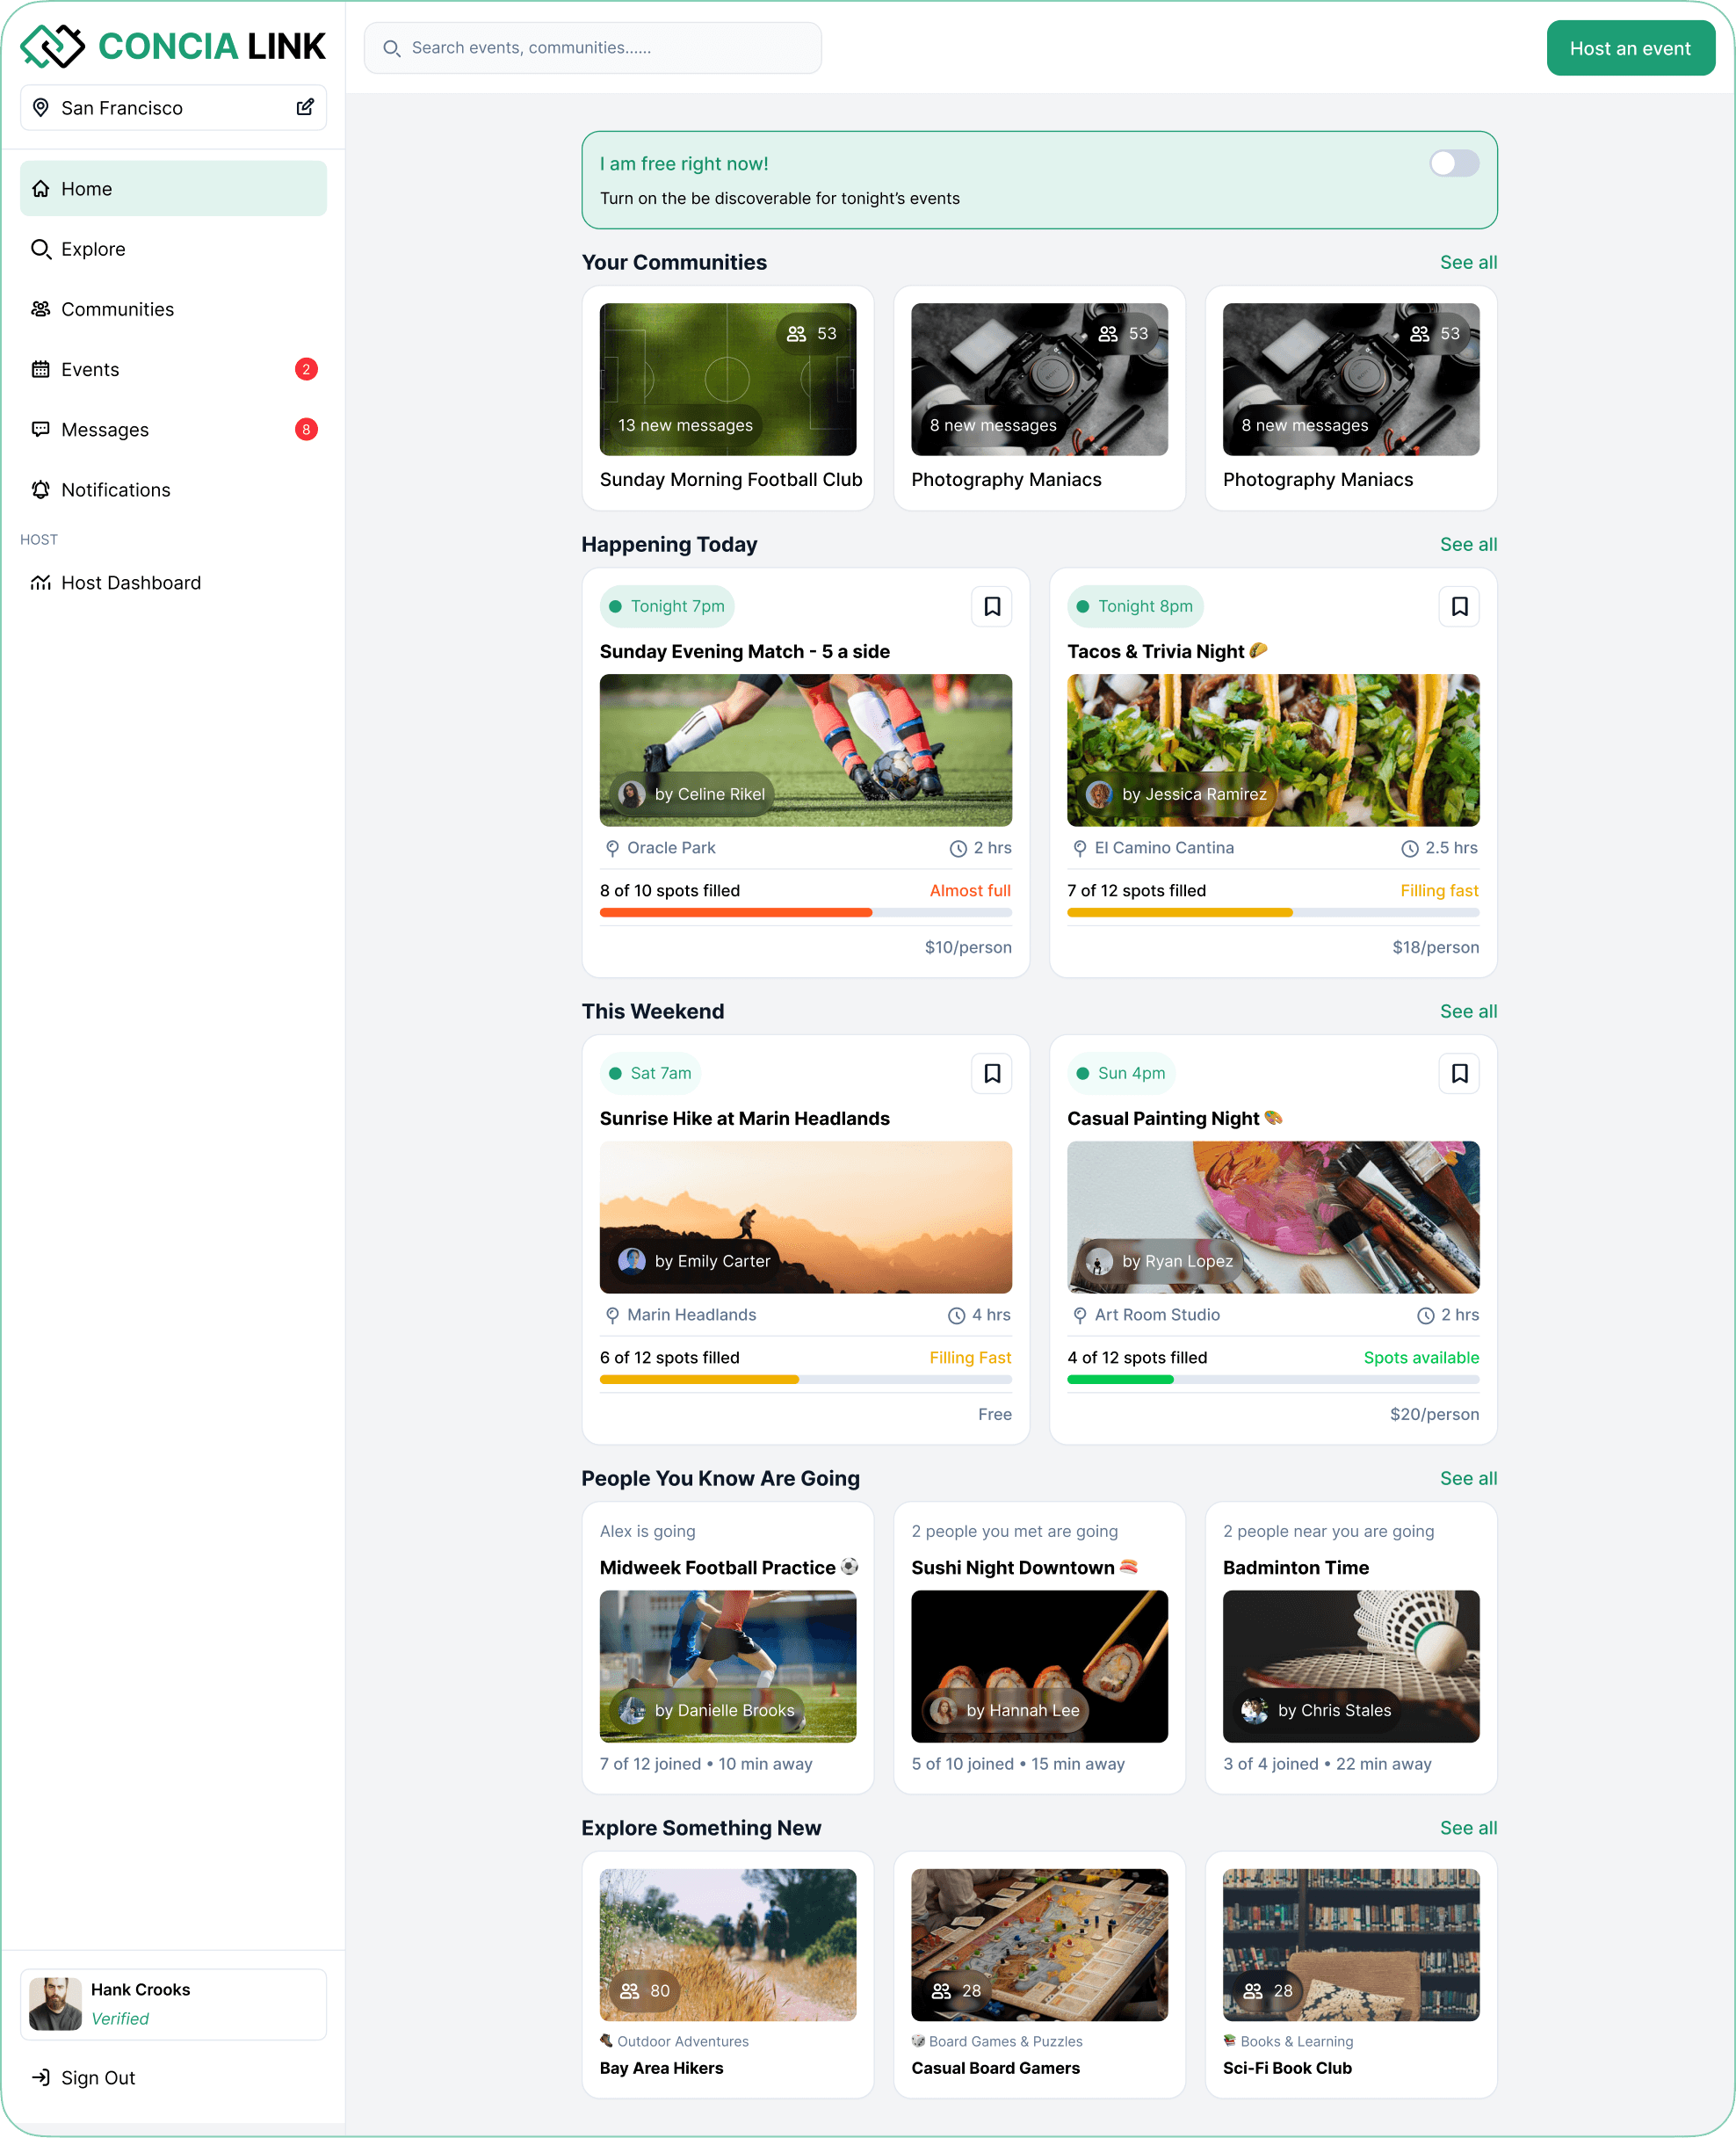The image size is (1736, 2138).
Task: Click the search events and communities field
Action: (592, 47)
